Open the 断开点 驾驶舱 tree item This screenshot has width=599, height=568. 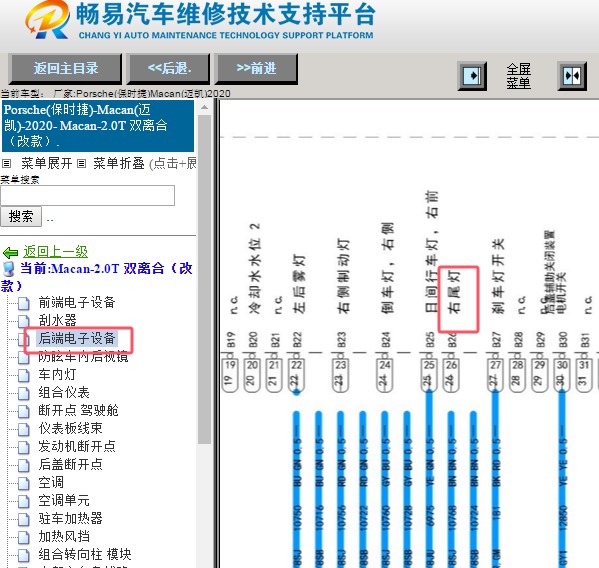click(x=78, y=410)
